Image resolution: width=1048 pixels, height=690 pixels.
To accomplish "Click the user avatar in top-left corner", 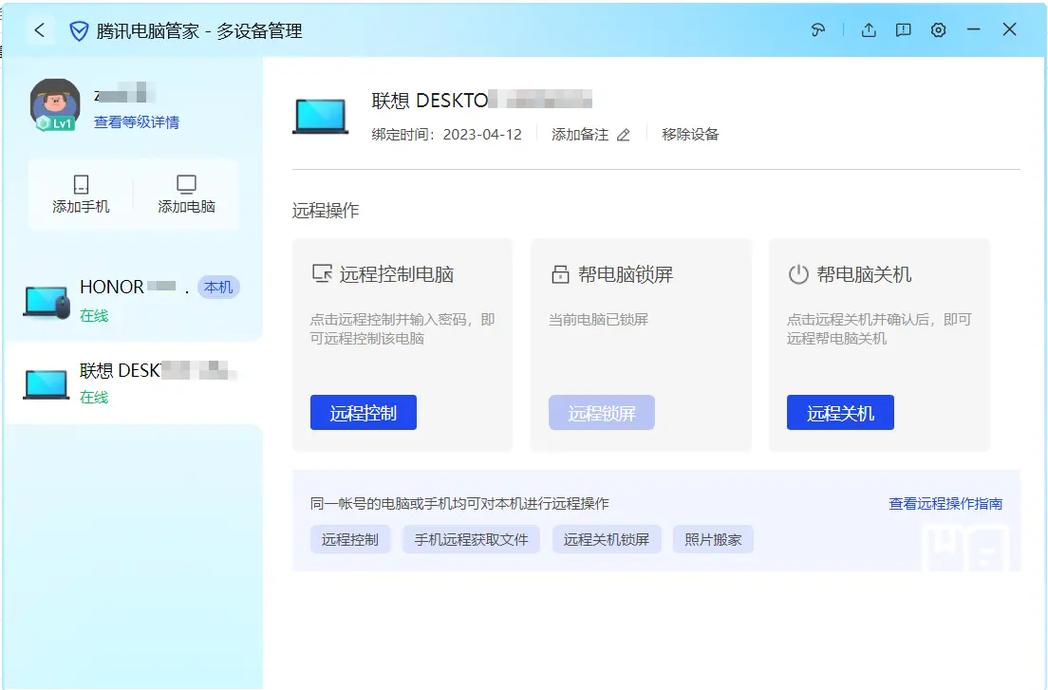I will (54, 101).
